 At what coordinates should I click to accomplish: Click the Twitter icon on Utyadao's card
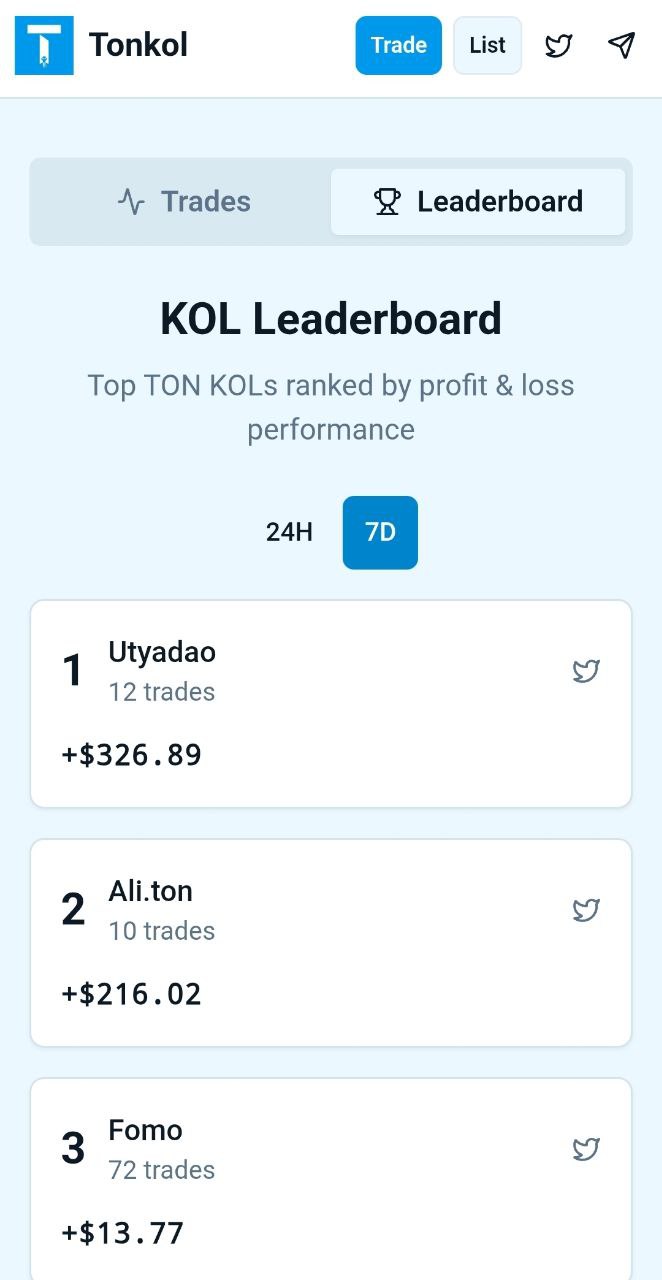[586, 671]
